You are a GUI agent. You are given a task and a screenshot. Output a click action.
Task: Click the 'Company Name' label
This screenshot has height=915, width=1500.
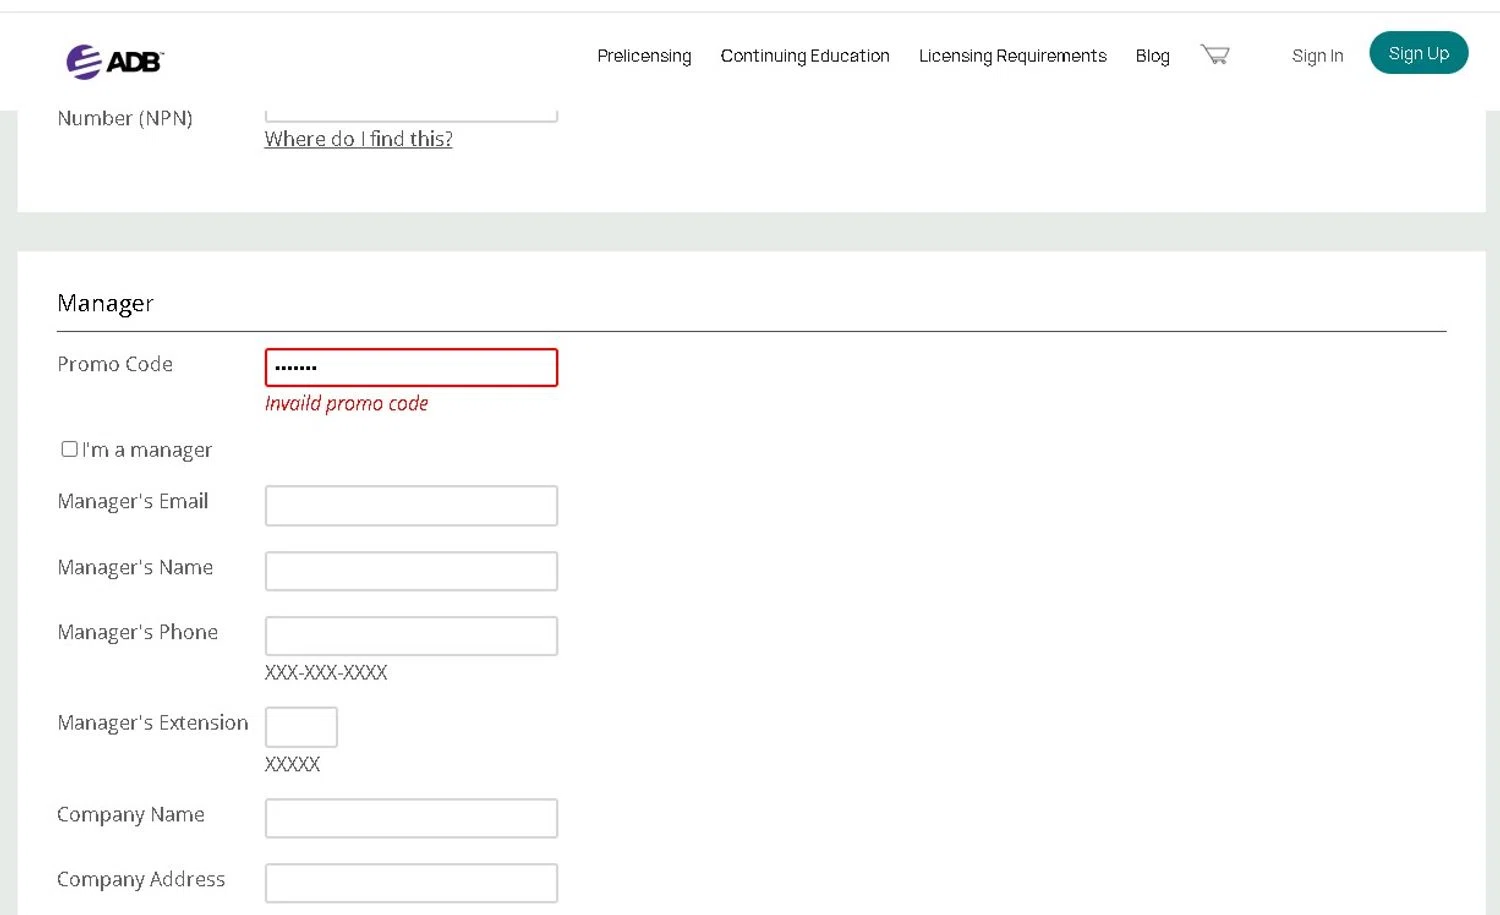click(131, 814)
